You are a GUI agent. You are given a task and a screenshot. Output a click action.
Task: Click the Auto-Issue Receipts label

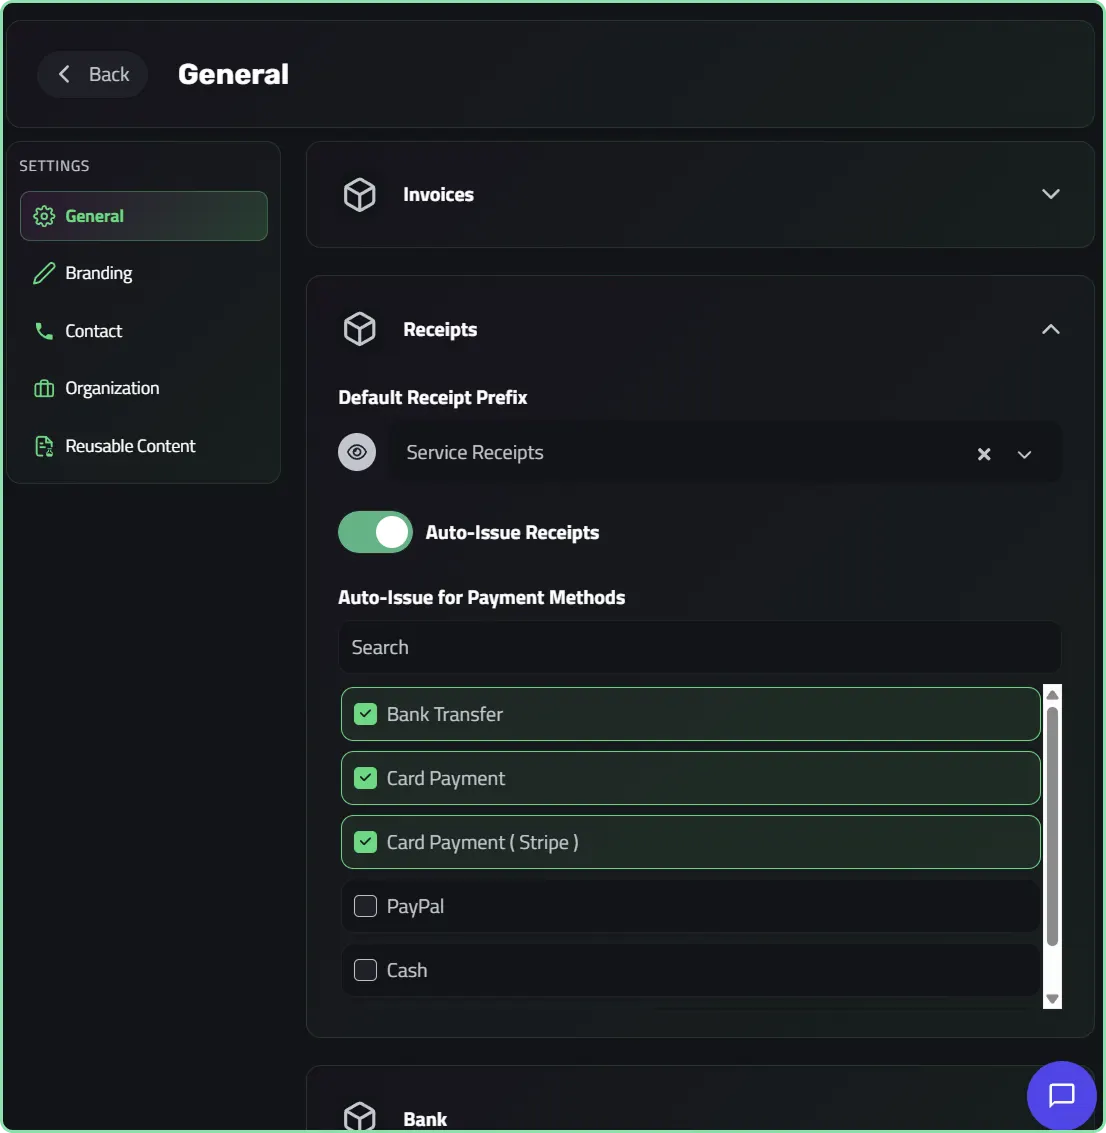[x=511, y=533]
